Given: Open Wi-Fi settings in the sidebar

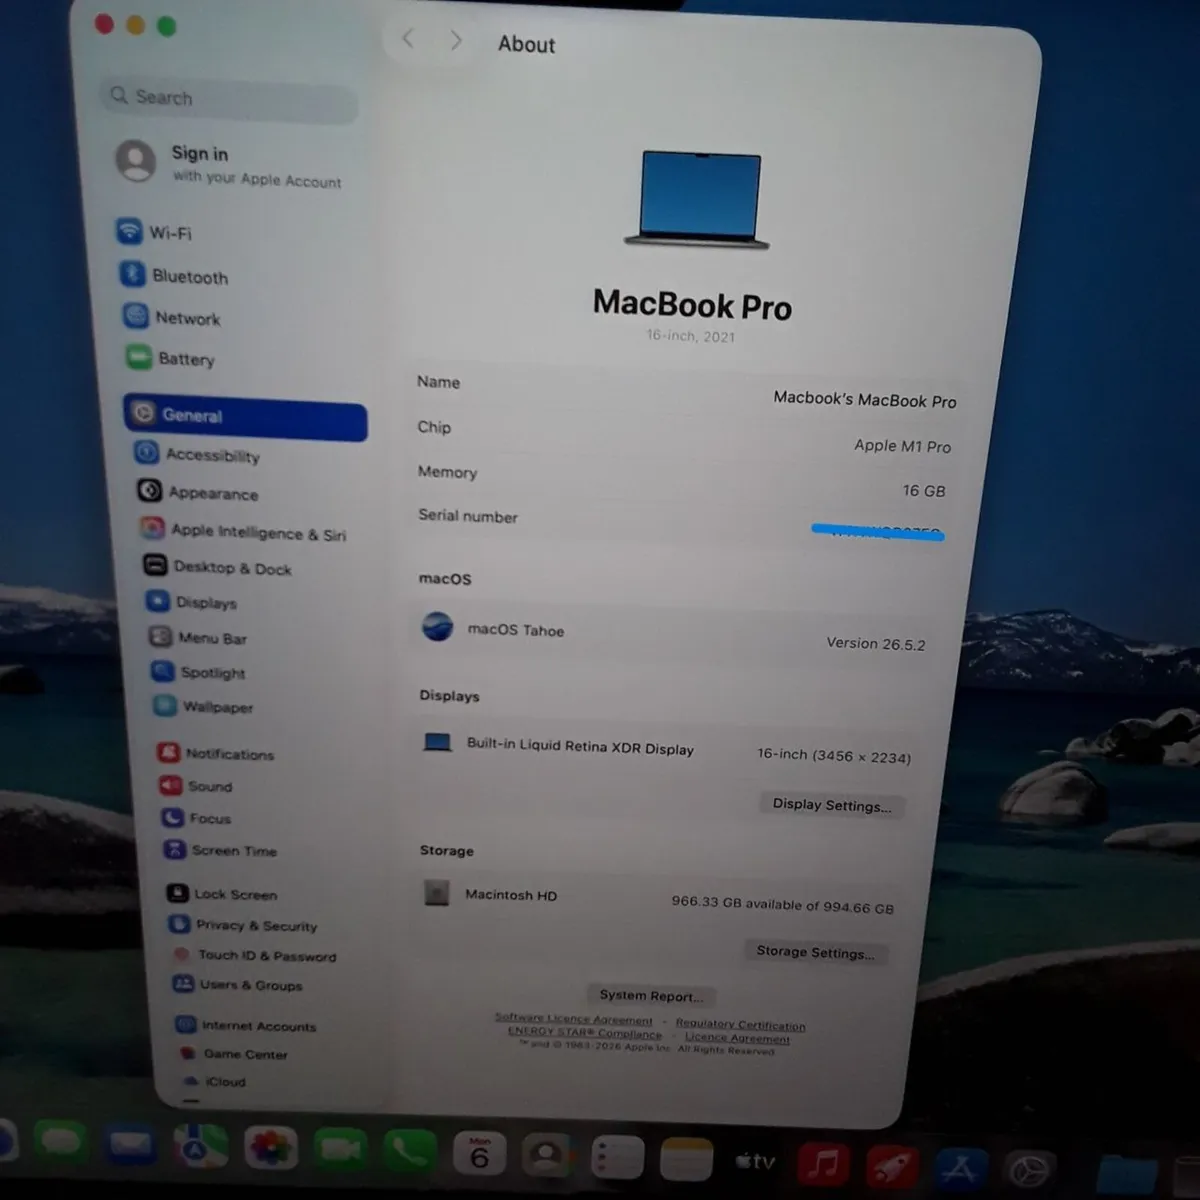Looking at the screenshot, I should point(155,232).
